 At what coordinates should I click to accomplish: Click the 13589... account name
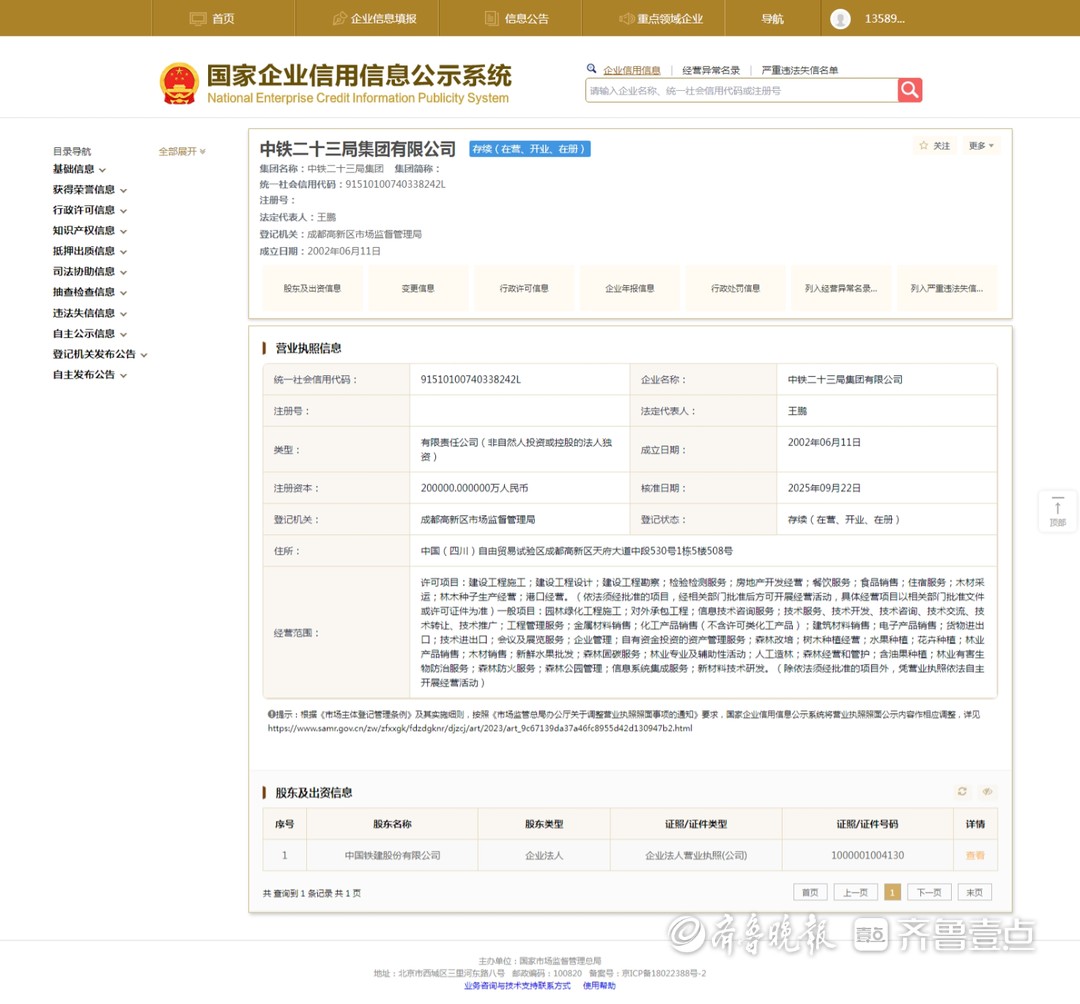pos(884,19)
